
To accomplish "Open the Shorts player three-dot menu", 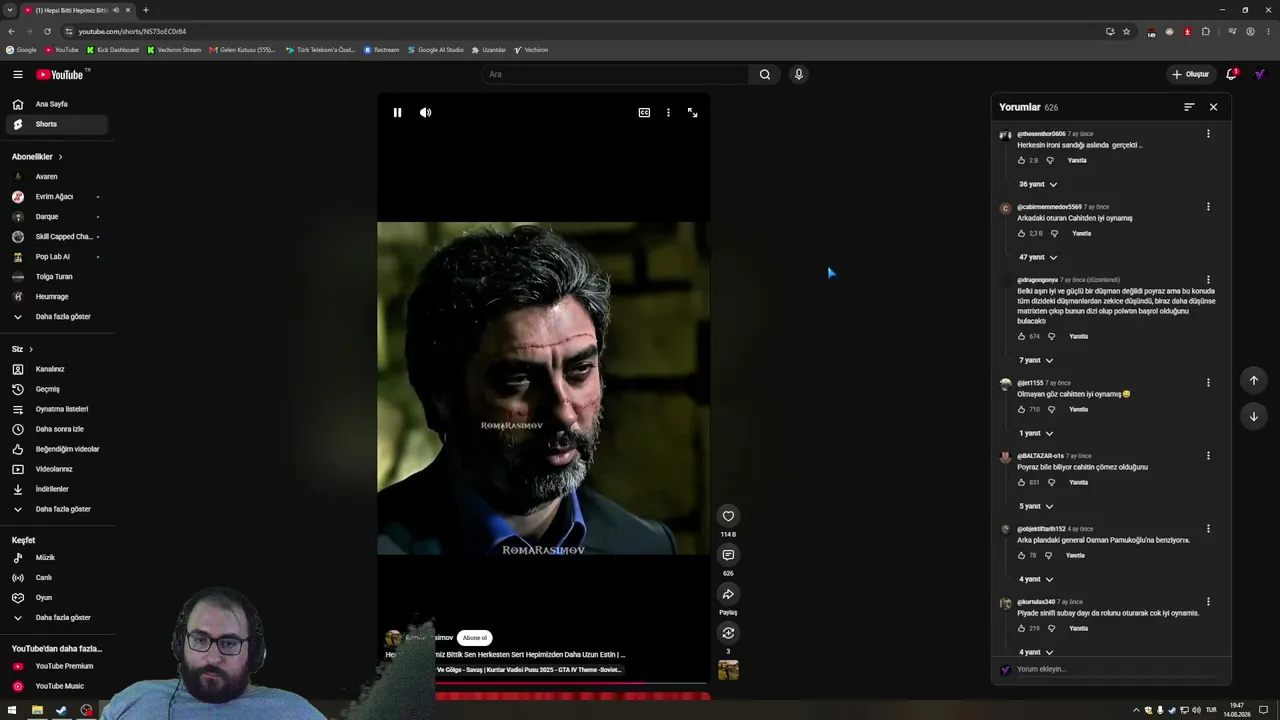I will (x=668, y=113).
